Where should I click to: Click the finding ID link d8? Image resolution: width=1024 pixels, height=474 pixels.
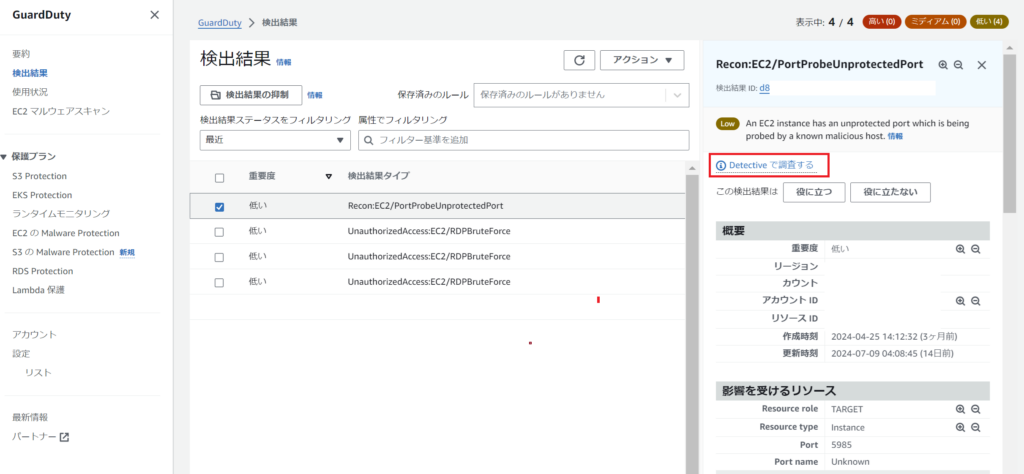[x=765, y=87]
